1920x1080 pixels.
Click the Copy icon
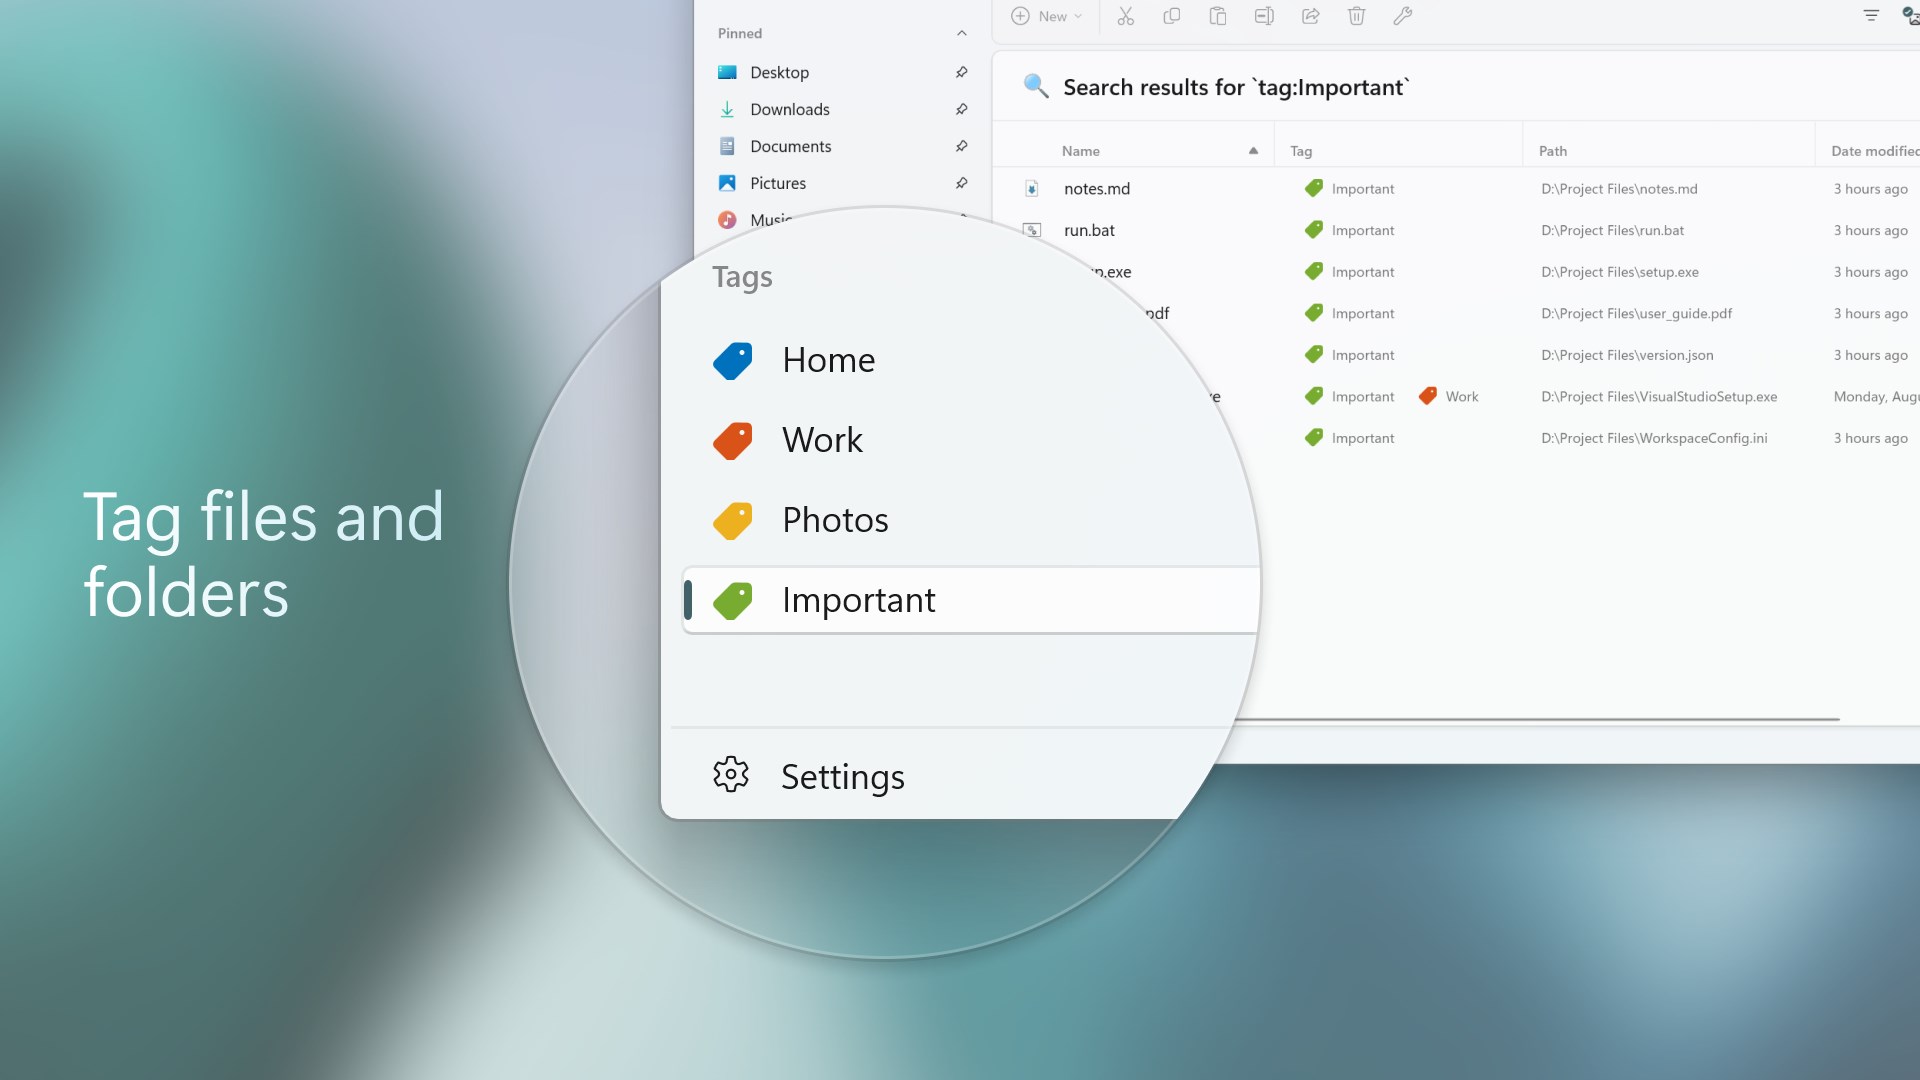tap(1171, 16)
